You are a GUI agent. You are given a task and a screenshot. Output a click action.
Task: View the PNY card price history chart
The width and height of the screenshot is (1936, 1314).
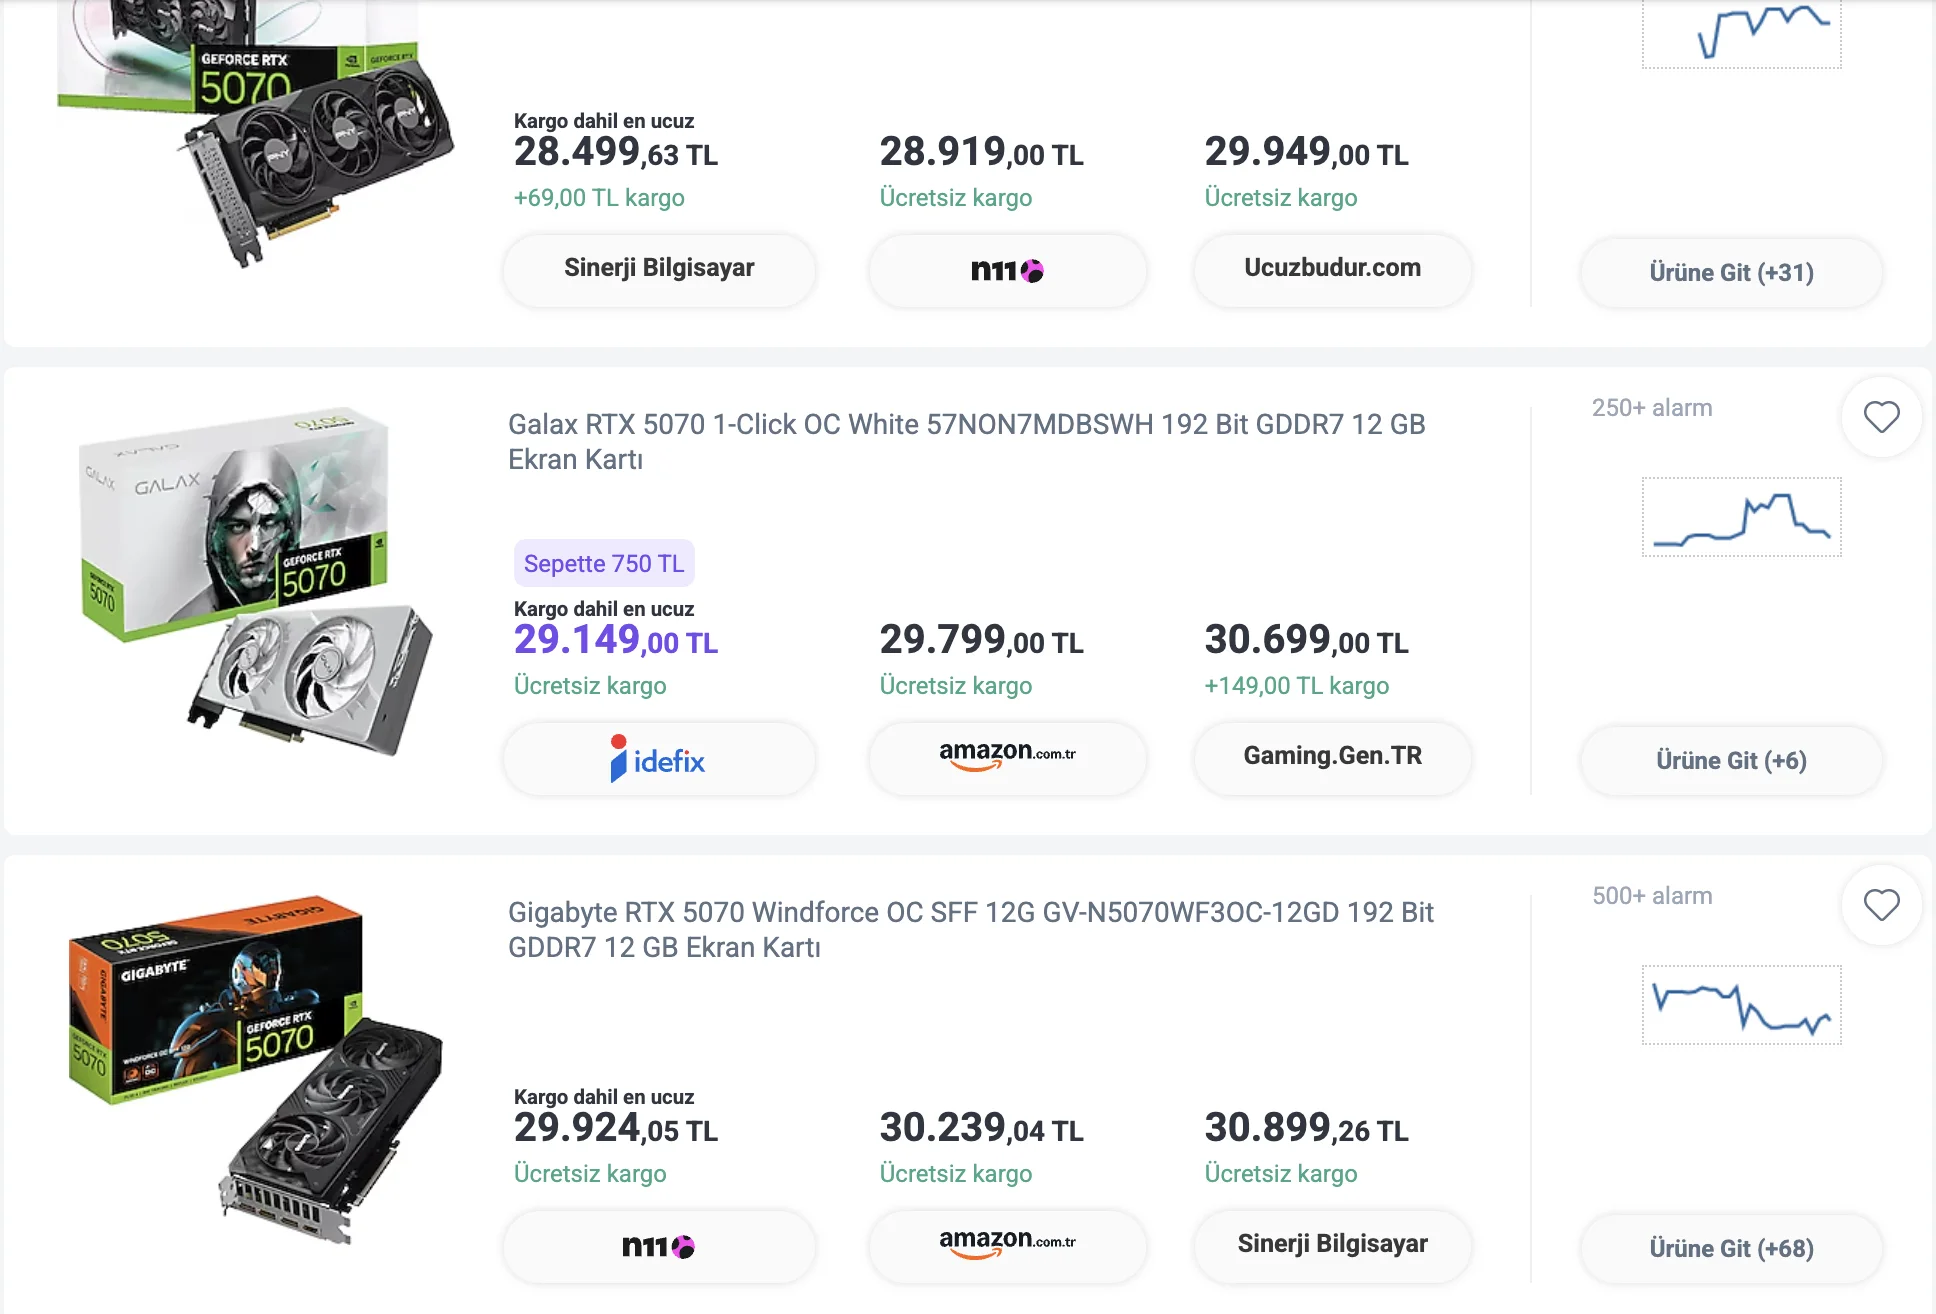click(1741, 32)
